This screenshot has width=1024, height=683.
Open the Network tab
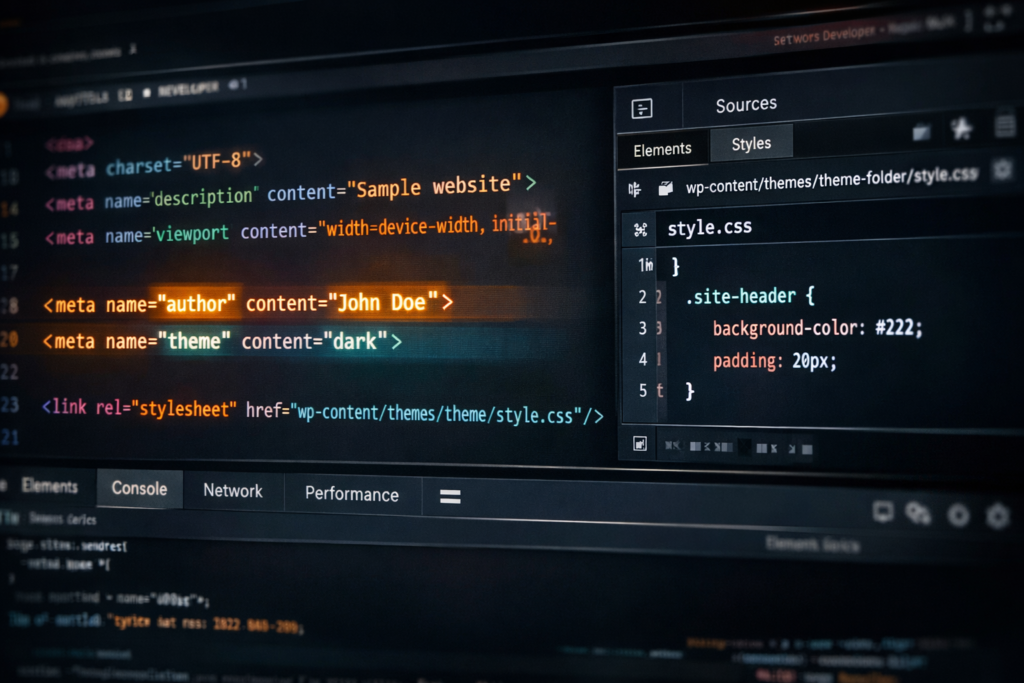coord(232,491)
